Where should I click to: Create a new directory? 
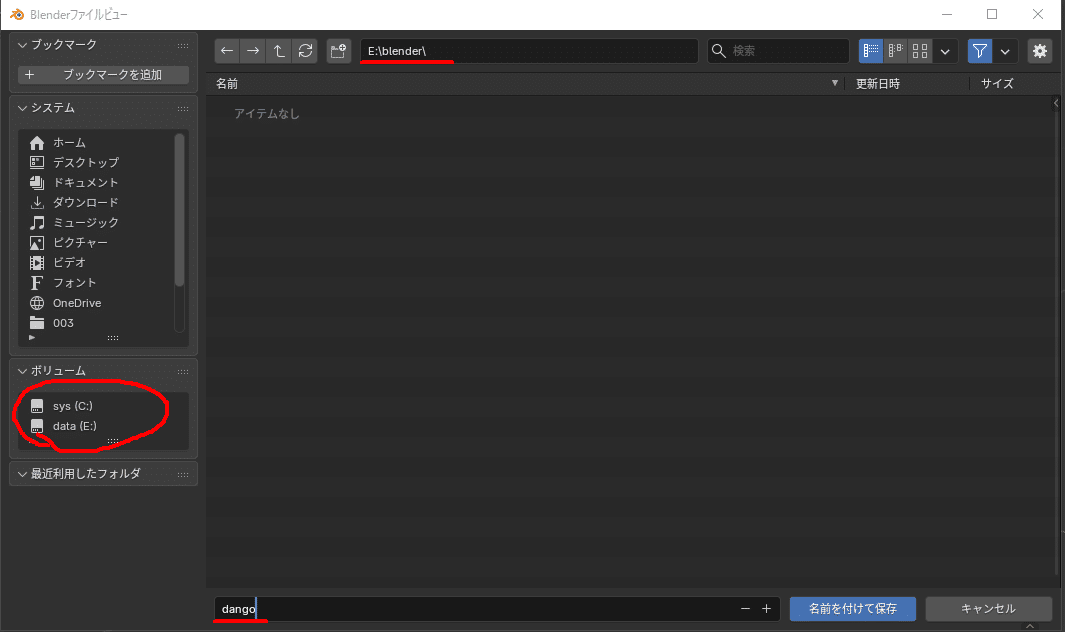tap(338, 51)
